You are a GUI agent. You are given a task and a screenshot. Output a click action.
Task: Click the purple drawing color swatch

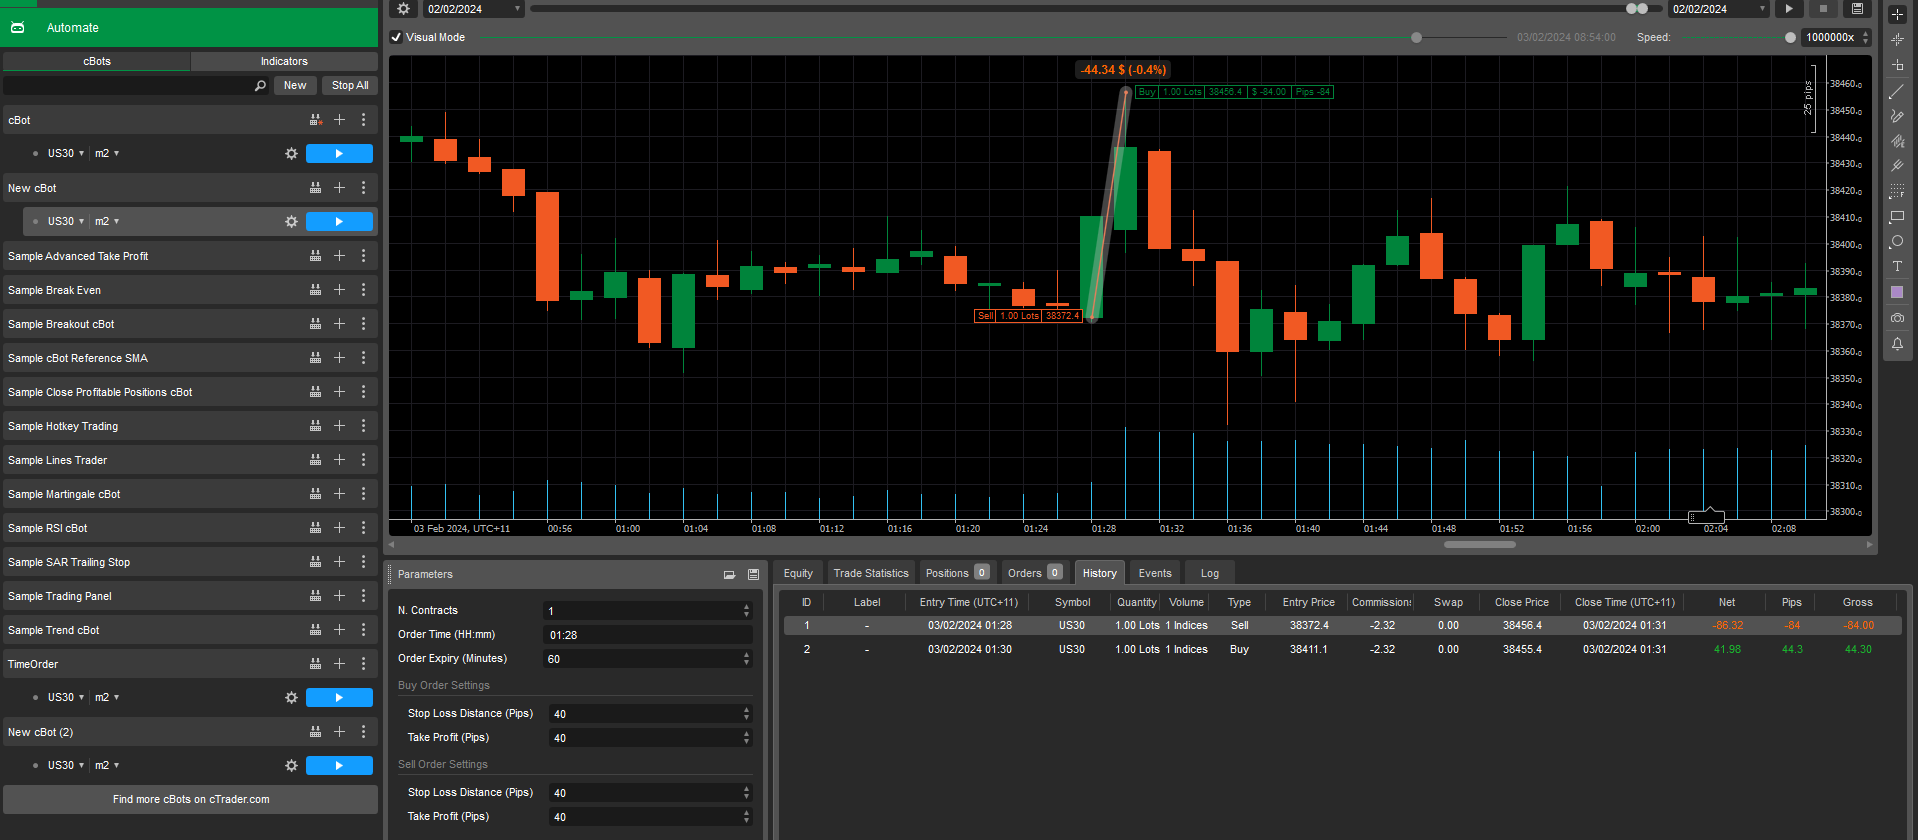(x=1896, y=292)
